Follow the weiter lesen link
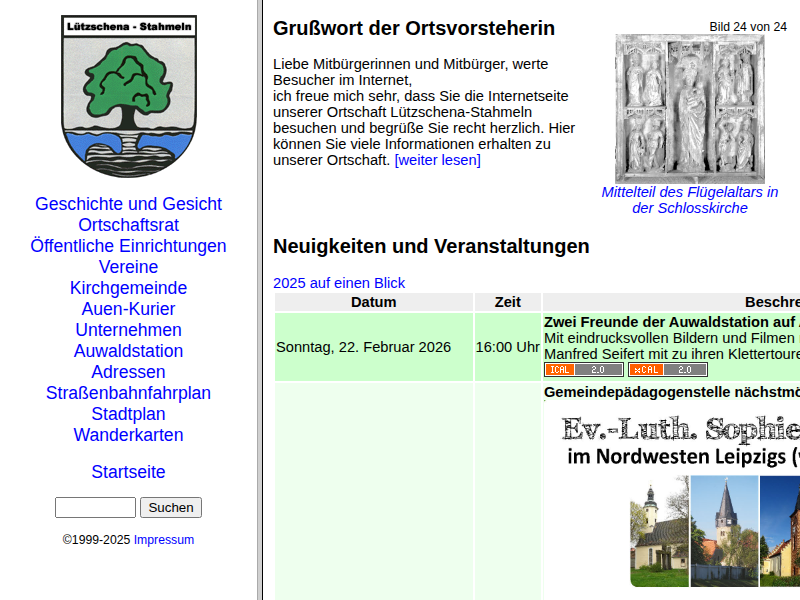Image resolution: width=800 pixels, height=600 pixels. click(437, 160)
